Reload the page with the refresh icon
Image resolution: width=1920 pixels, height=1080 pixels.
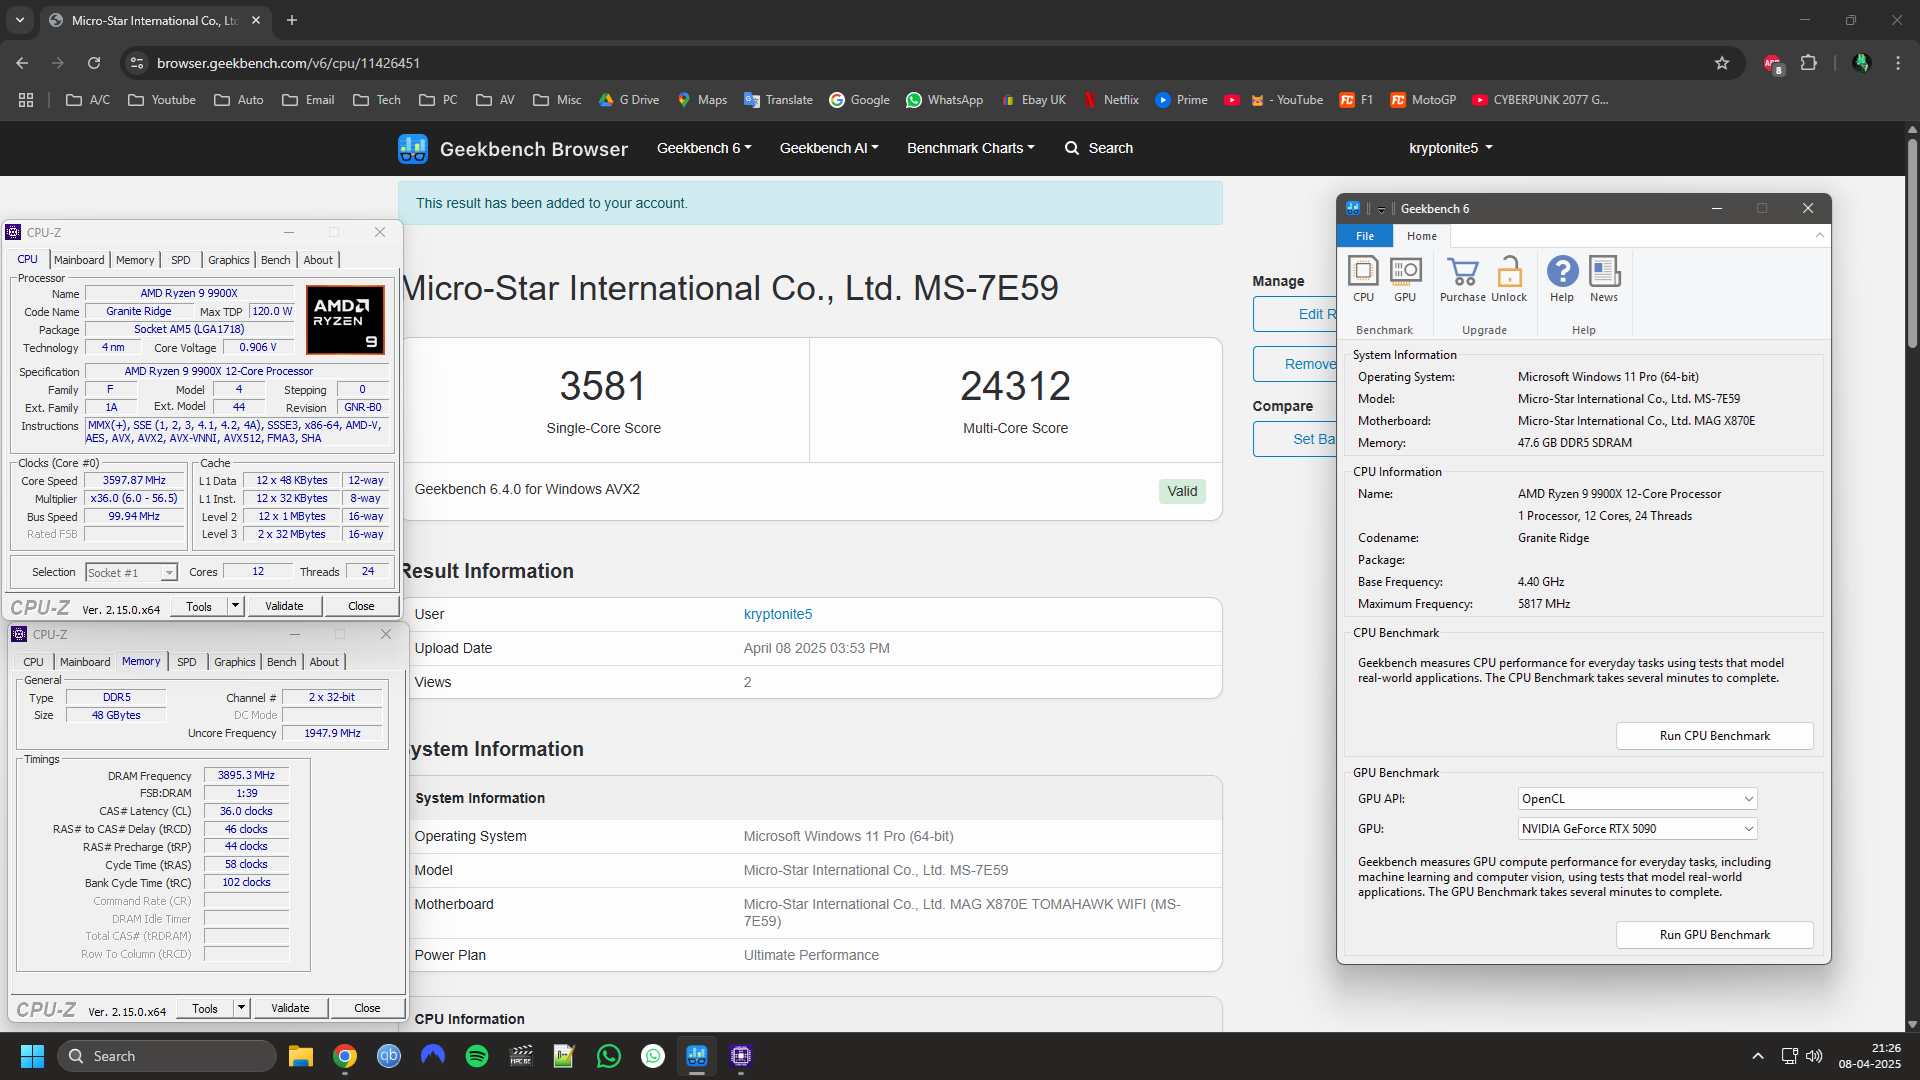pos(94,63)
